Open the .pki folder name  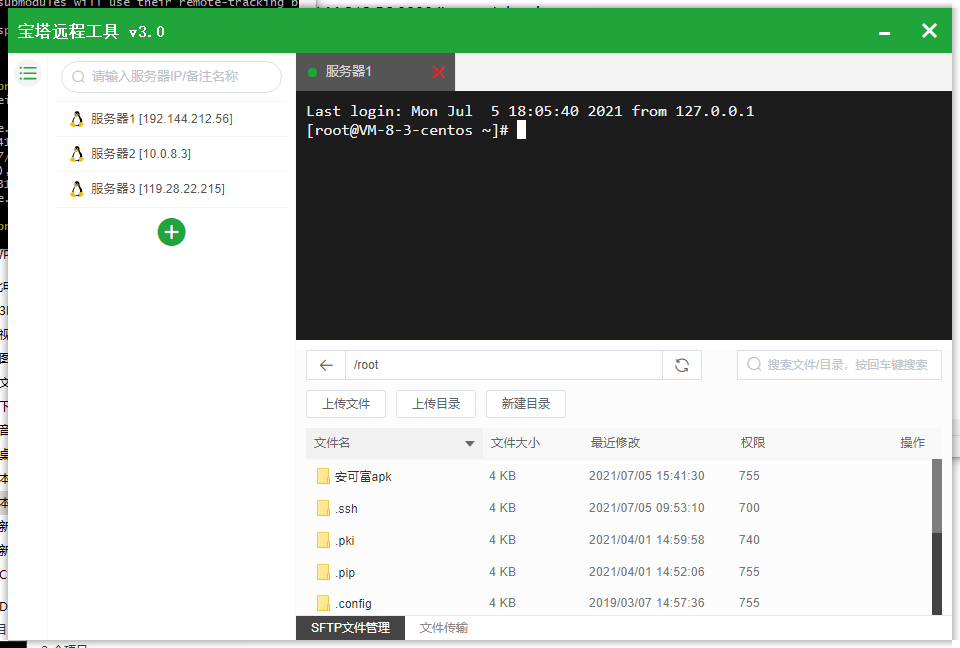[345, 540]
